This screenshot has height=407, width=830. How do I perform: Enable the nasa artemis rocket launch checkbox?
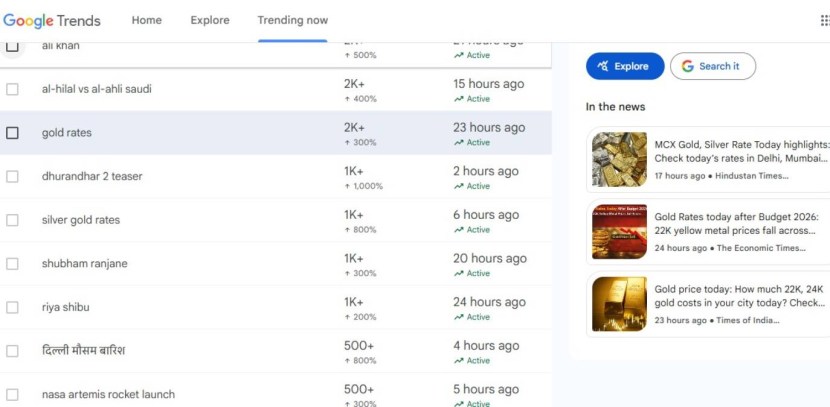click(x=13, y=394)
